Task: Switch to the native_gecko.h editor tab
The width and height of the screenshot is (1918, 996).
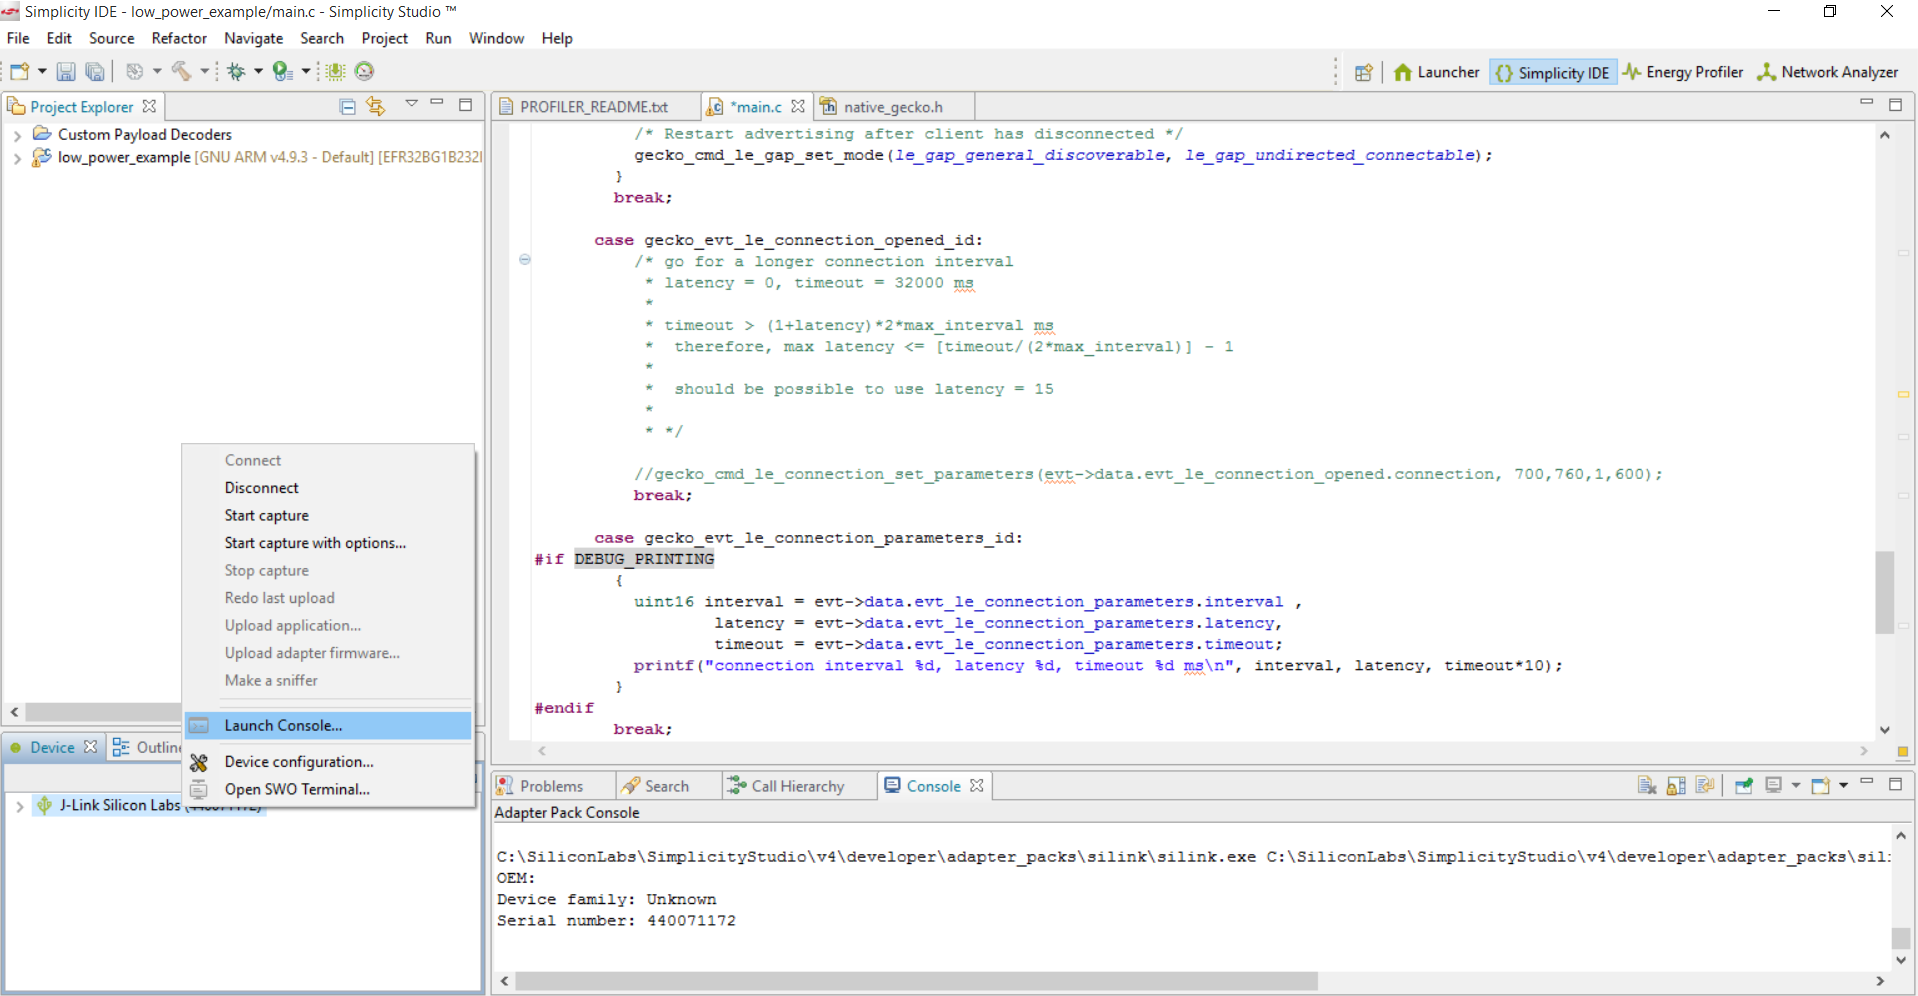Action: pyautogui.click(x=892, y=107)
